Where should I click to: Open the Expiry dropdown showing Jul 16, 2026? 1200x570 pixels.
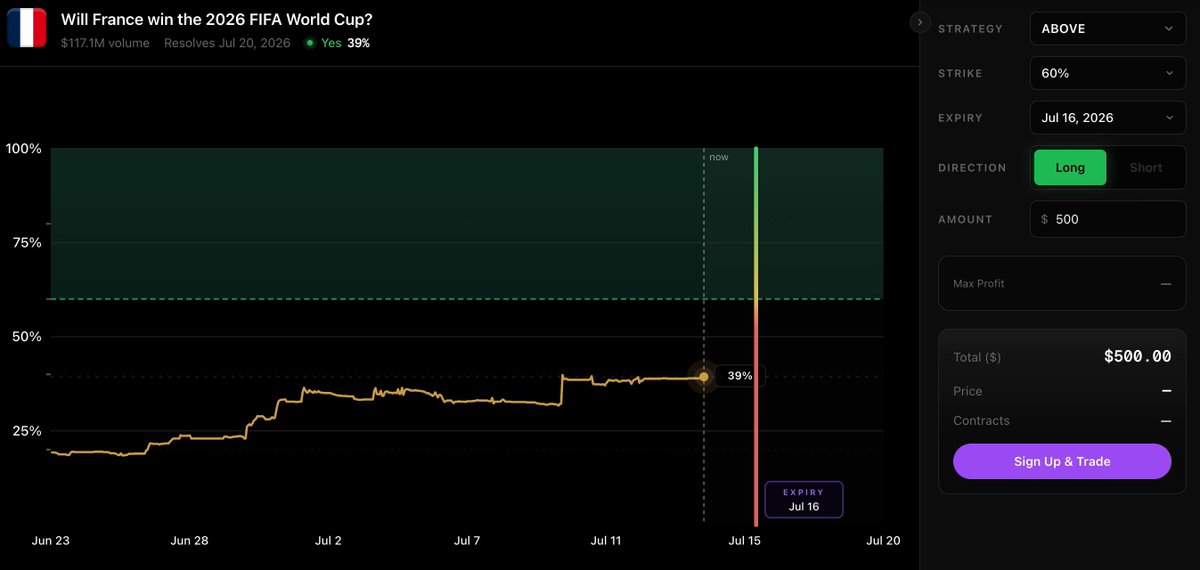pos(1108,118)
